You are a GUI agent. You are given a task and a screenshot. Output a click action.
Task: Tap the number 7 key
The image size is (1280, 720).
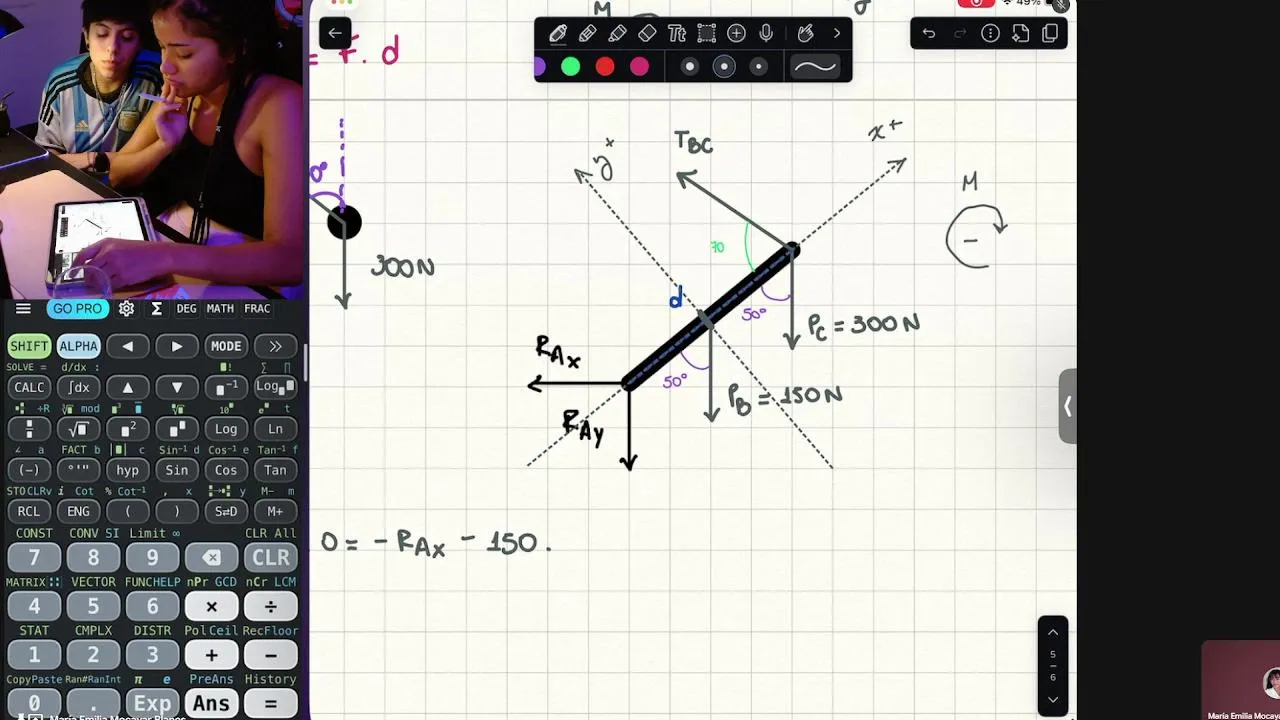coord(34,557)
